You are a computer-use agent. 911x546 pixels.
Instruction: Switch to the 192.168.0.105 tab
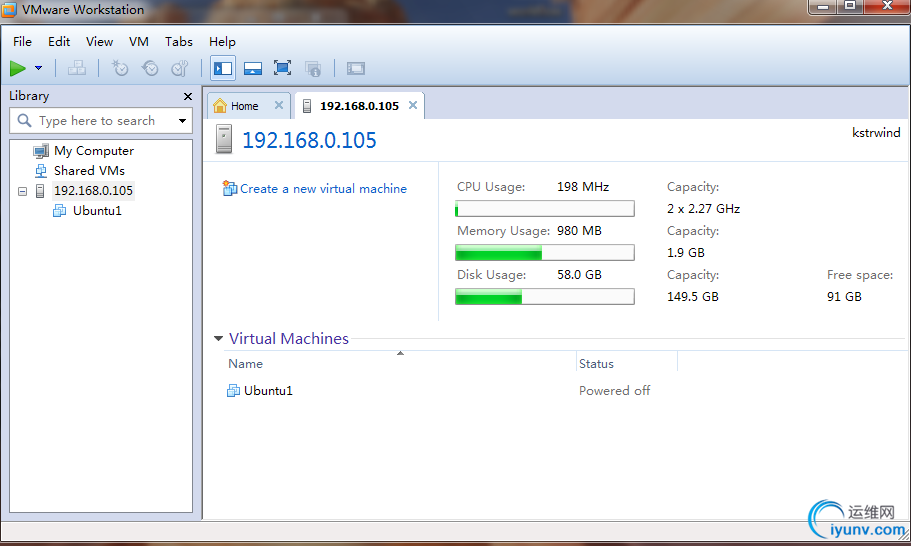click(359, 106)
